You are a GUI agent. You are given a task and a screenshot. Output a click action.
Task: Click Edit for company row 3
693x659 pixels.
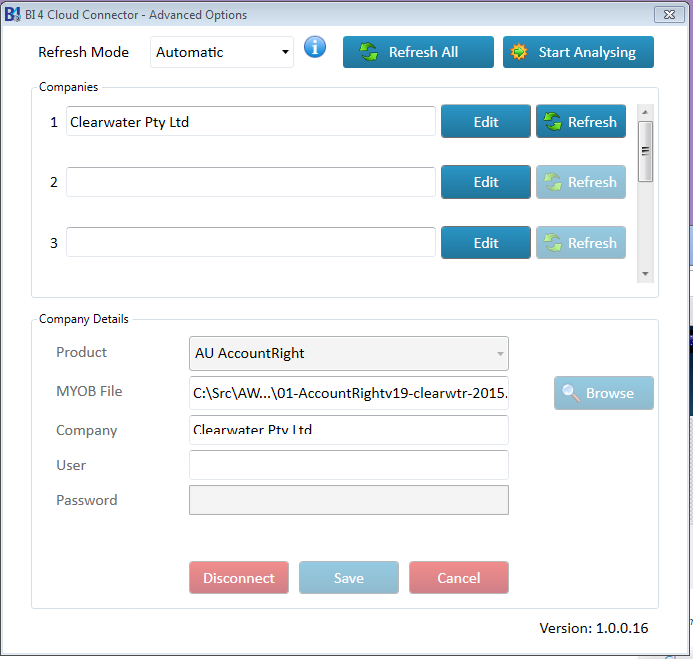point(486,243)
